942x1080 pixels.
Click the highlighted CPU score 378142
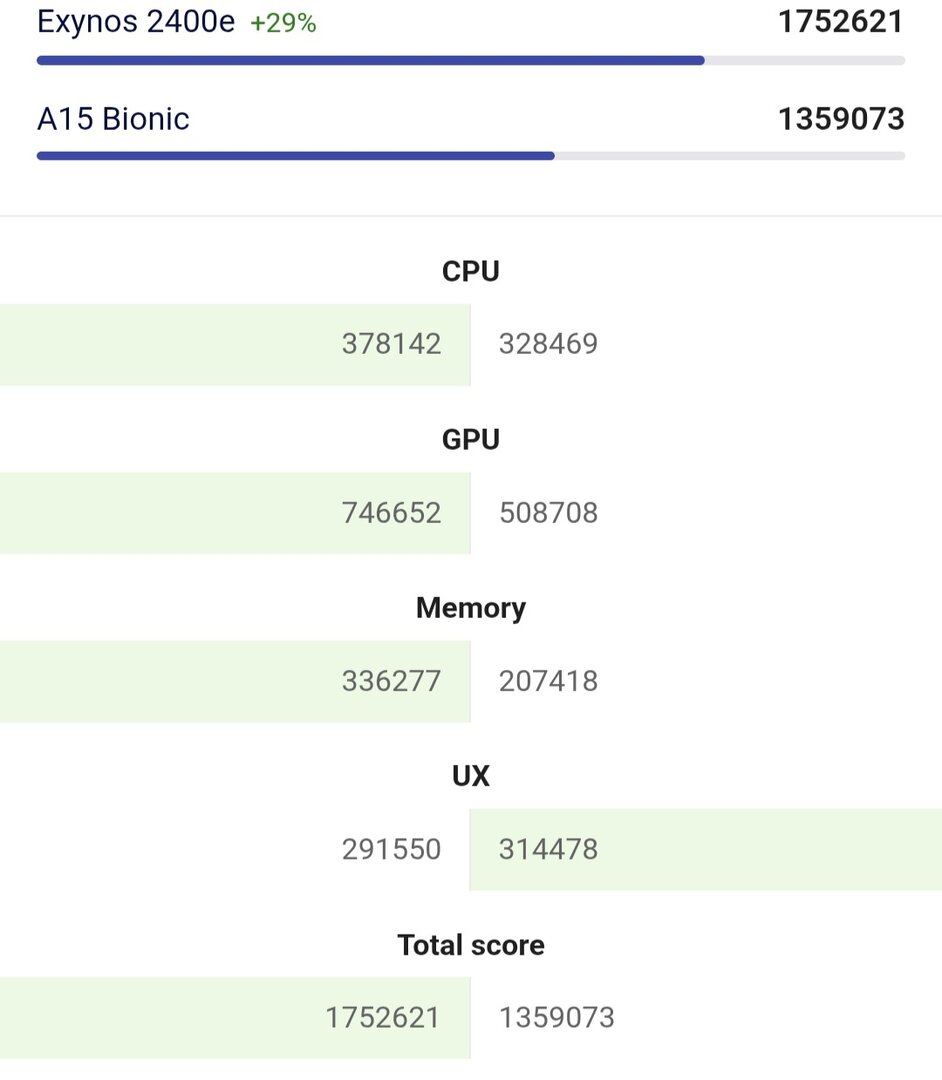pos(391,344)
